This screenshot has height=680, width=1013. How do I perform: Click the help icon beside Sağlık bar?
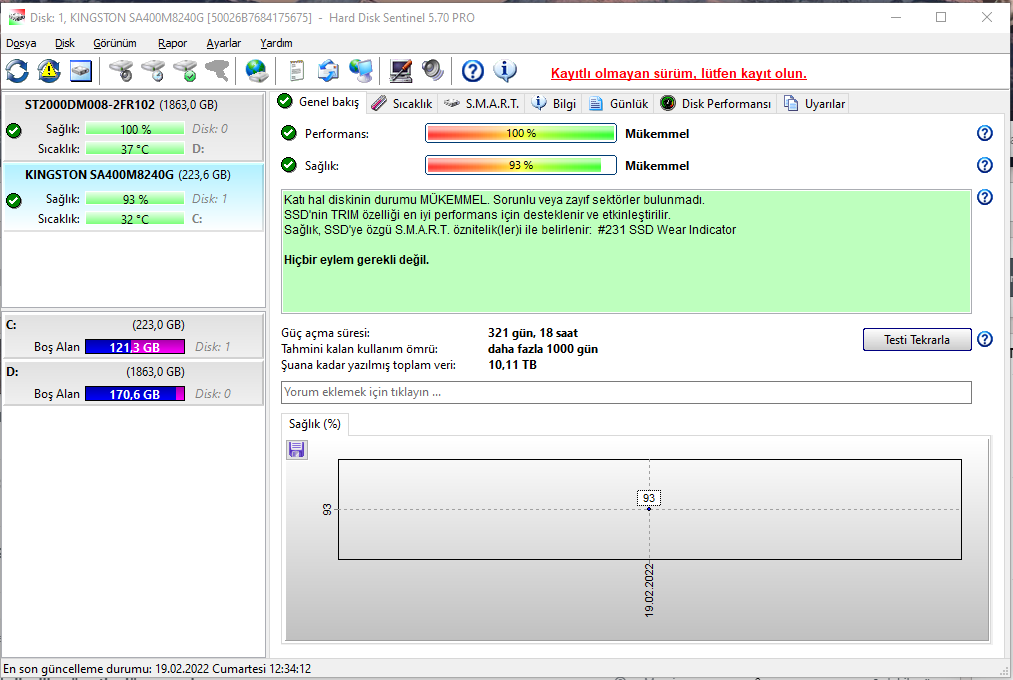pos(985,165)
